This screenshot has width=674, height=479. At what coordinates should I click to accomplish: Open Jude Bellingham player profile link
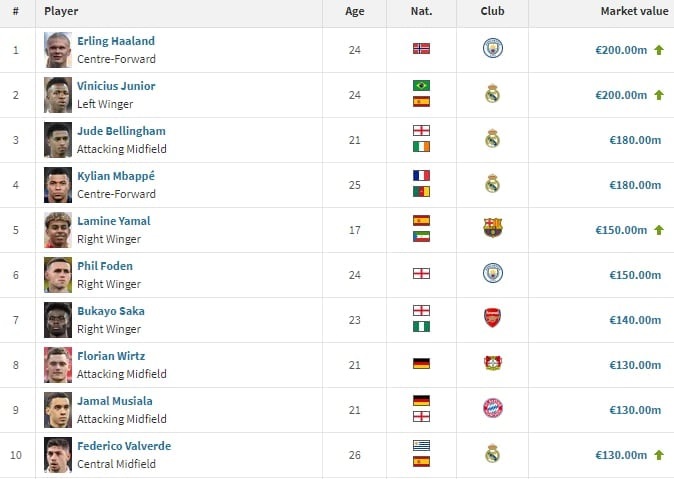click(121, 131)
